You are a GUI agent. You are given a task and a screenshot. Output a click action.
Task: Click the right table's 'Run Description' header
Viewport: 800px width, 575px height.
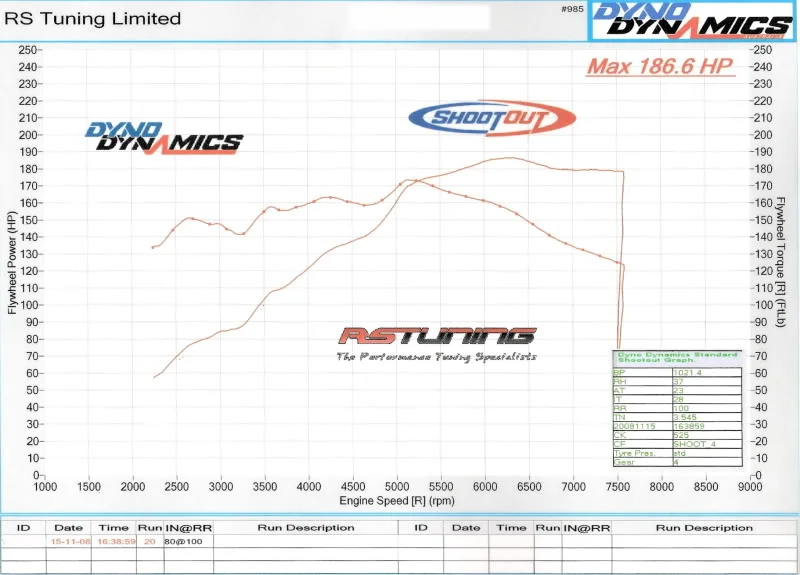(704, 528)
